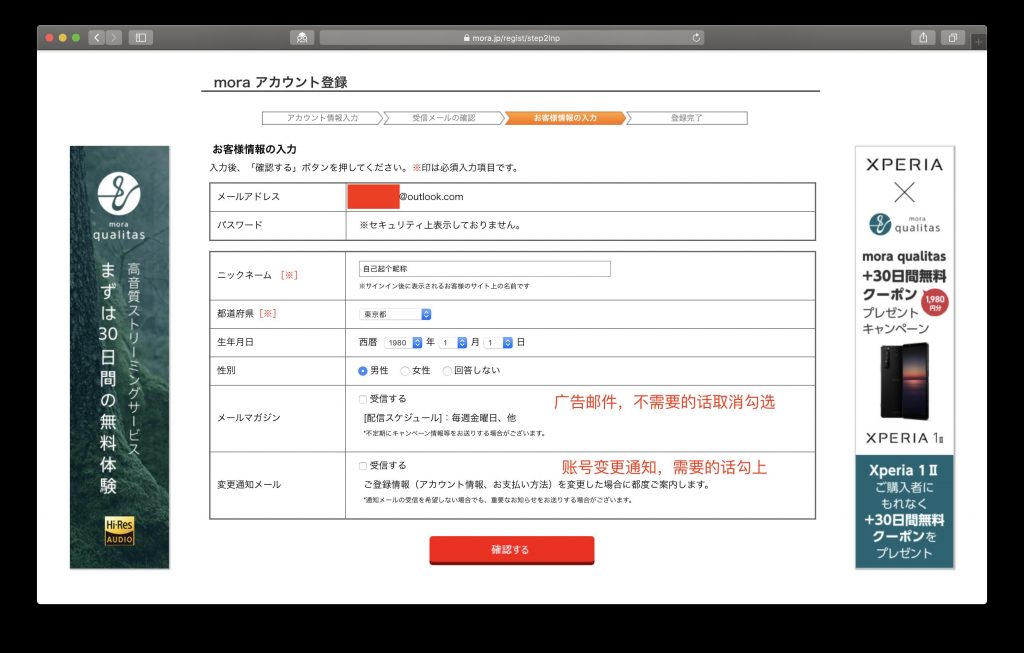Click the privacy extension icon beside the address bar
This screenshot has width=1024, height=653.
[302, 38]
